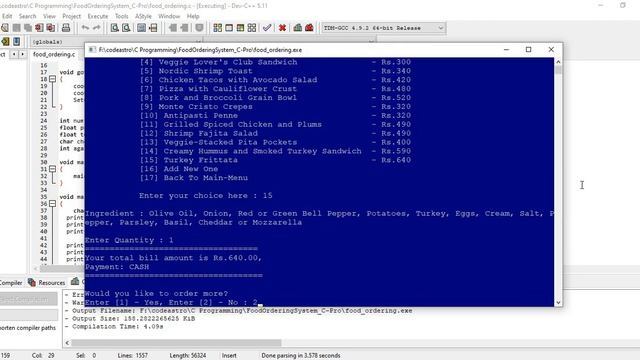The height and width of the screenshot is (360, 640).
Task: Open the Window menu
Action: point(169,16)
